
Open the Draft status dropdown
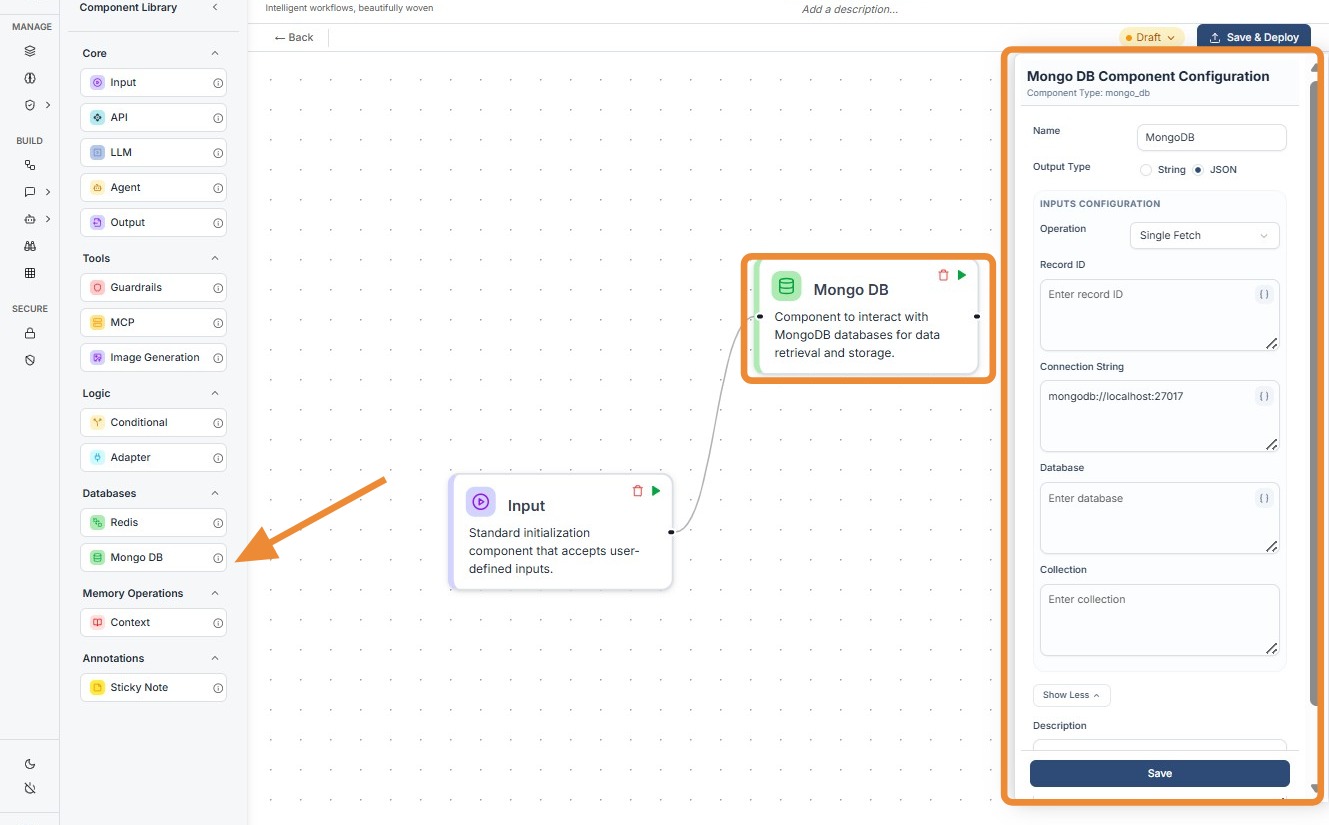tap(1152, 38)
